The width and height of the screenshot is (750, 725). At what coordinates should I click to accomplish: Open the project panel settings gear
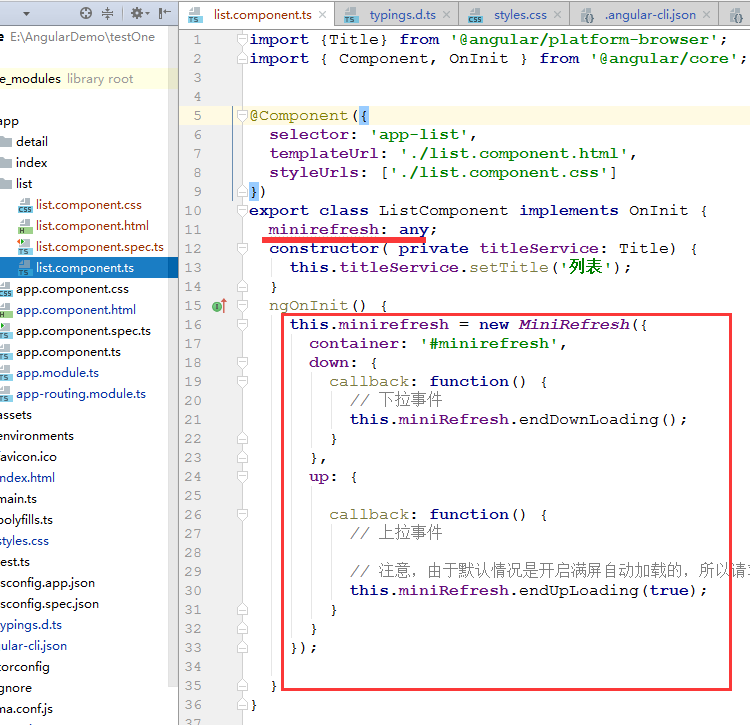(x=138, y=13)
